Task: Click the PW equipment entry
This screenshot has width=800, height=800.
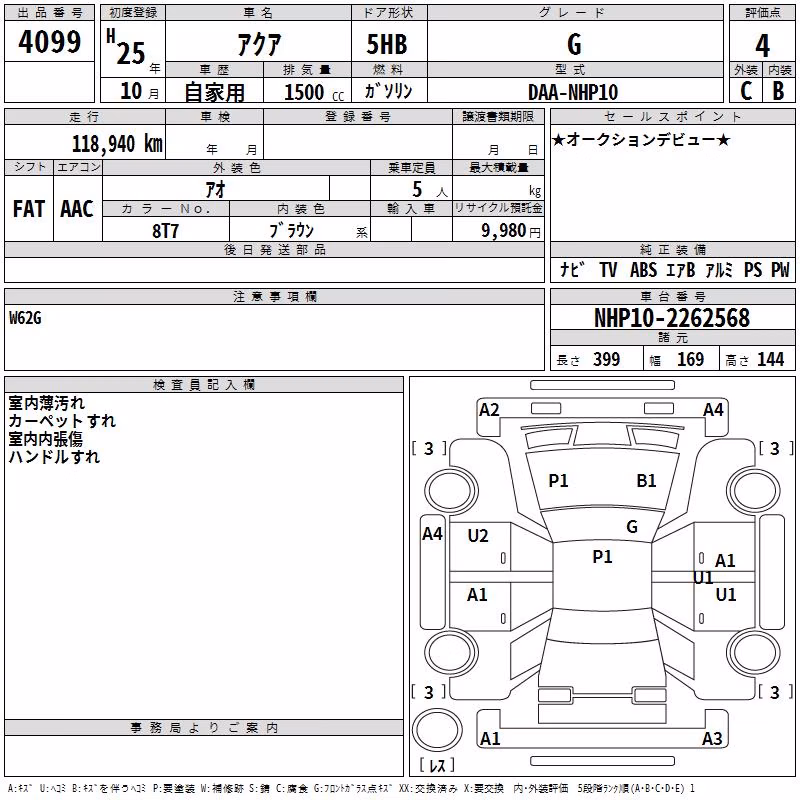Action: pos(780,269)
